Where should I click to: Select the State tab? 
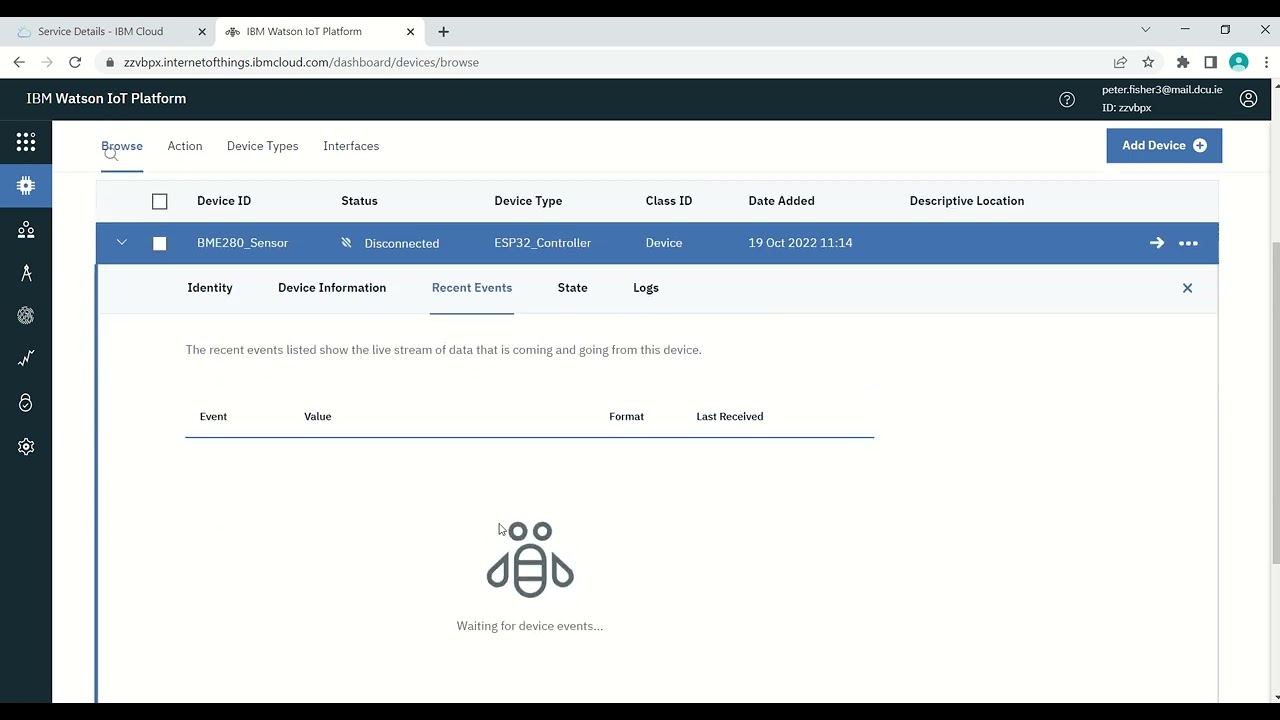572,288
